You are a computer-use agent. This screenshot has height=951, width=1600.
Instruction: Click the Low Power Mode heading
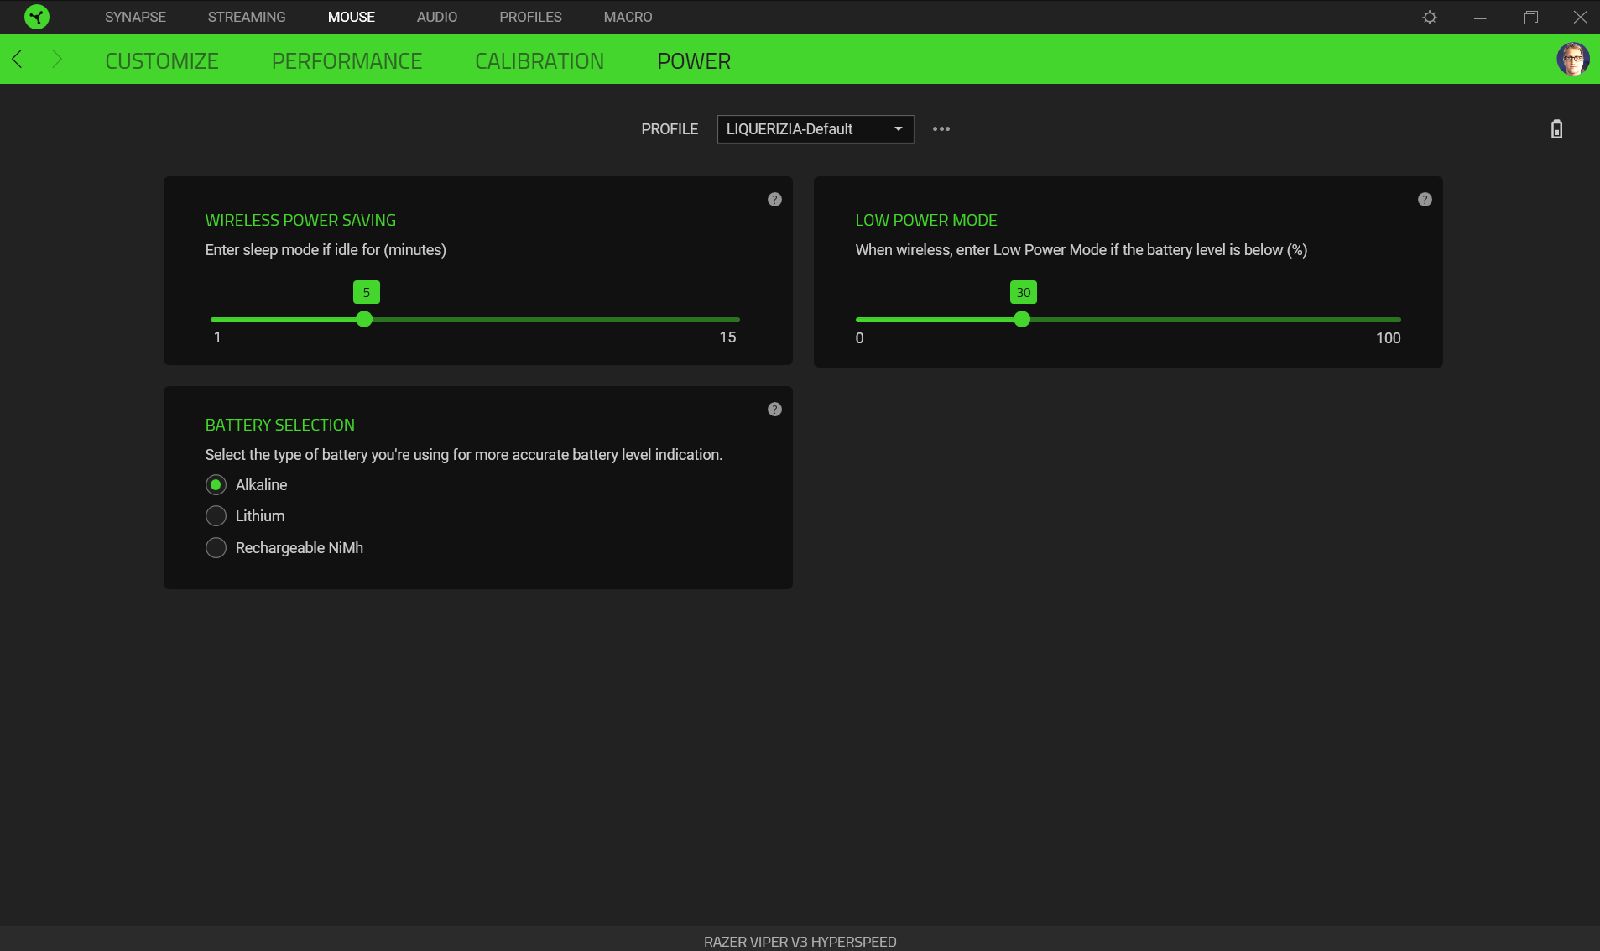click(926, 220)
